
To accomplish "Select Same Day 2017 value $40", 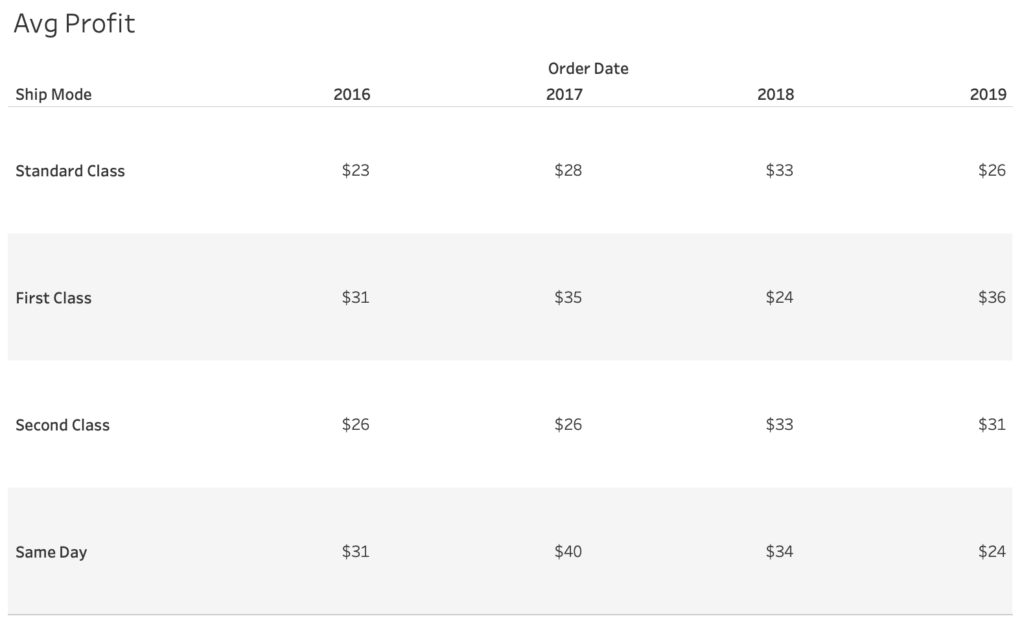I will [x=568, y=552].
